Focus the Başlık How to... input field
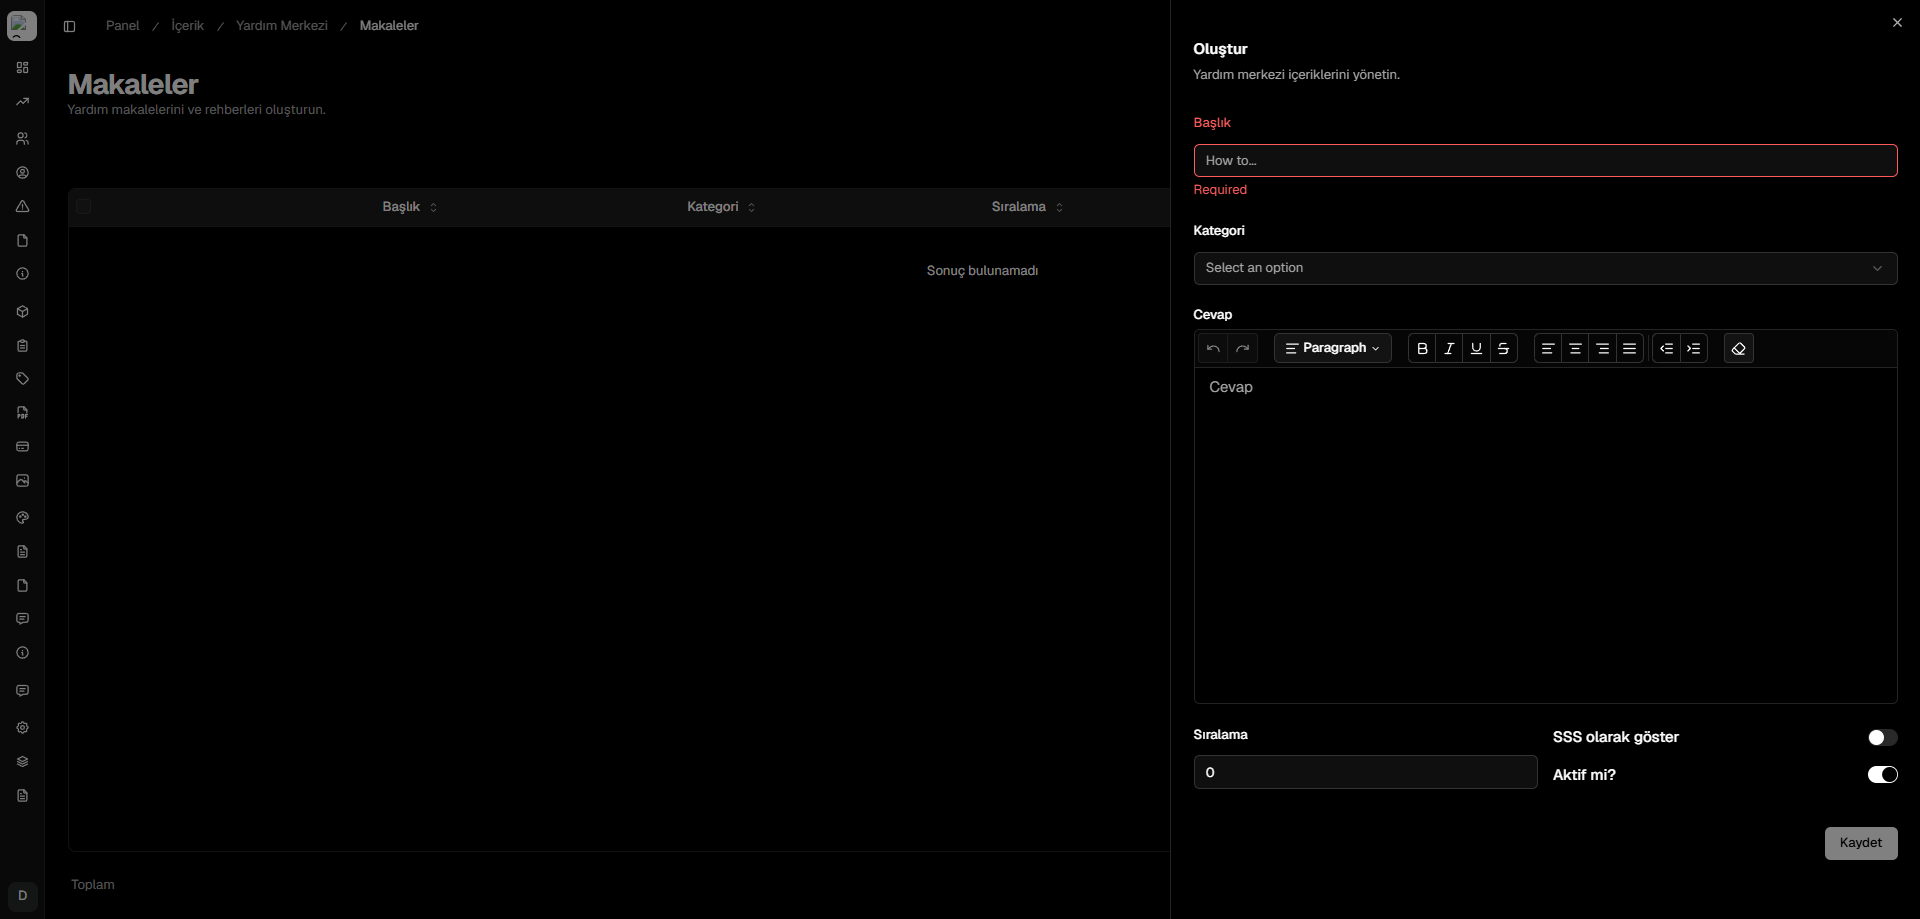Viewport: 1920px width, 919px height. point(1545,161)
